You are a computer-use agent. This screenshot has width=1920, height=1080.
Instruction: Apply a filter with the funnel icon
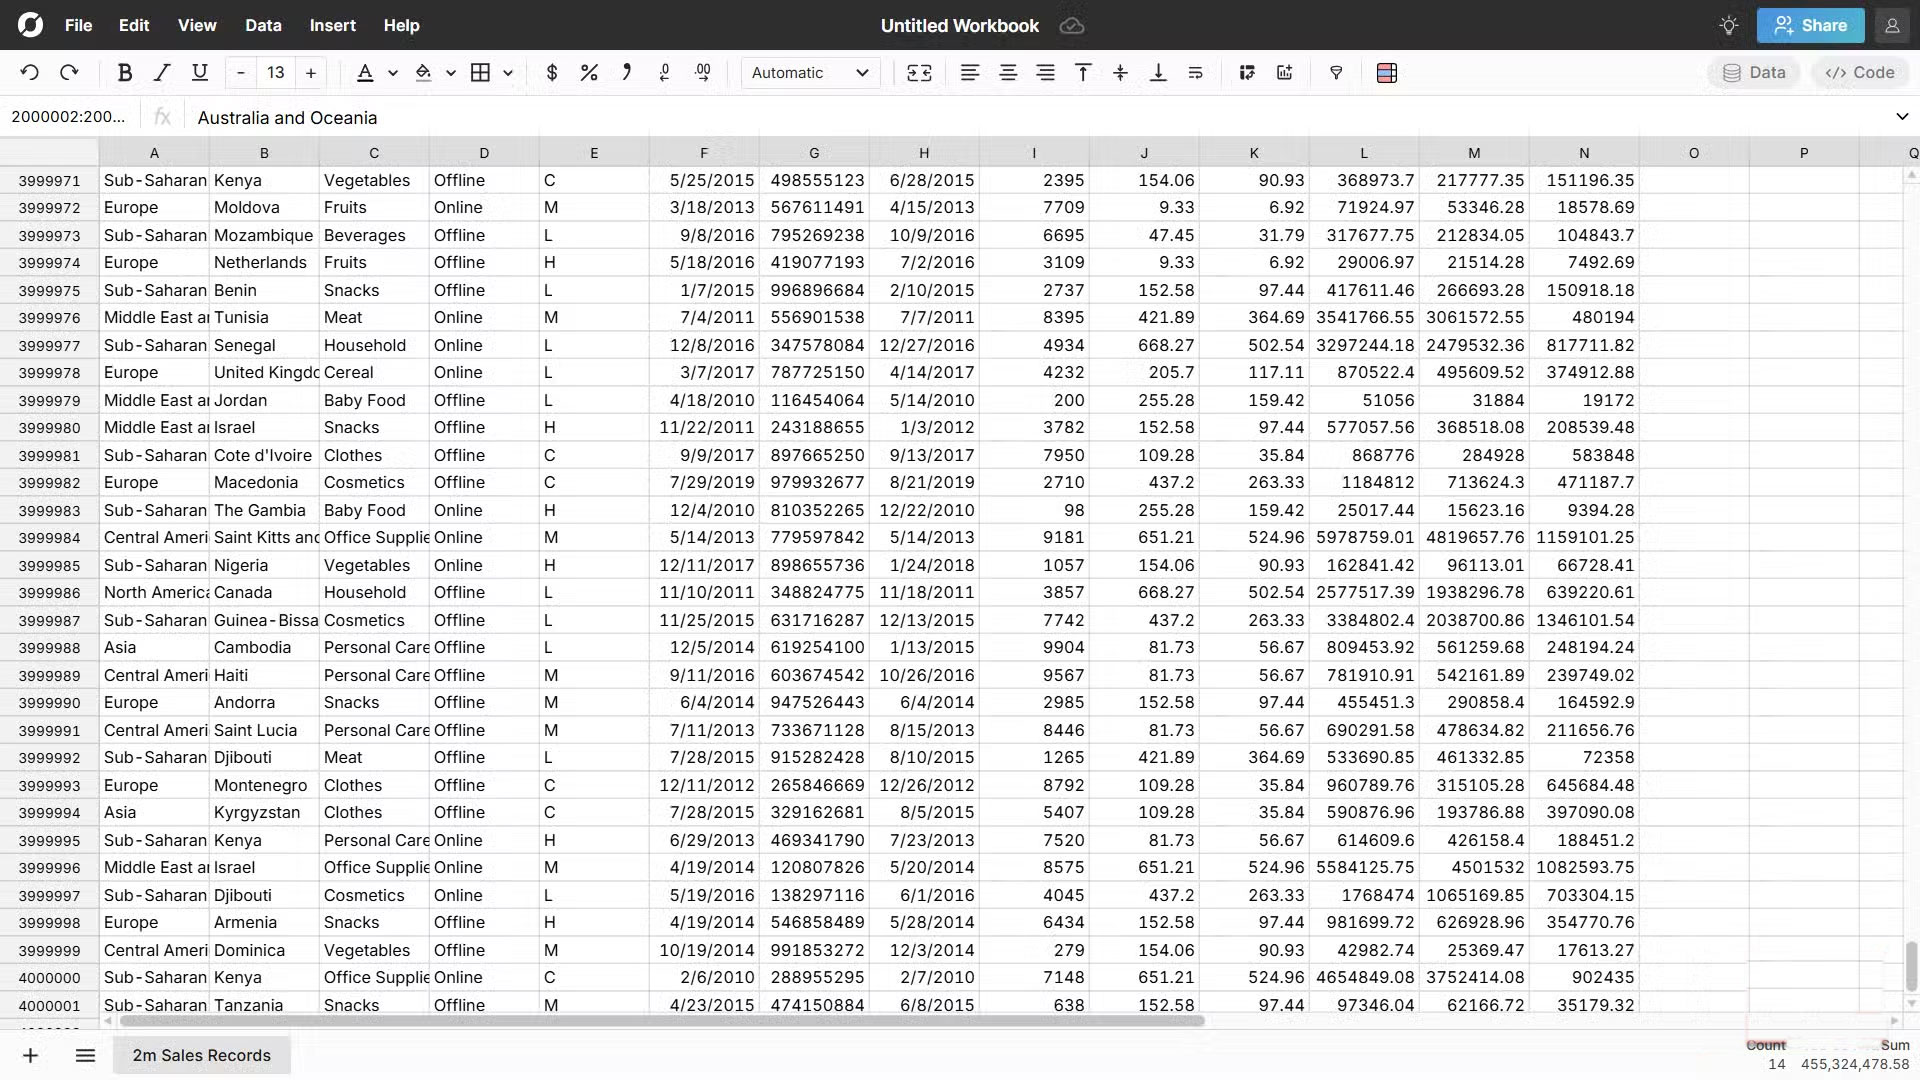(x=1336, y=72)
